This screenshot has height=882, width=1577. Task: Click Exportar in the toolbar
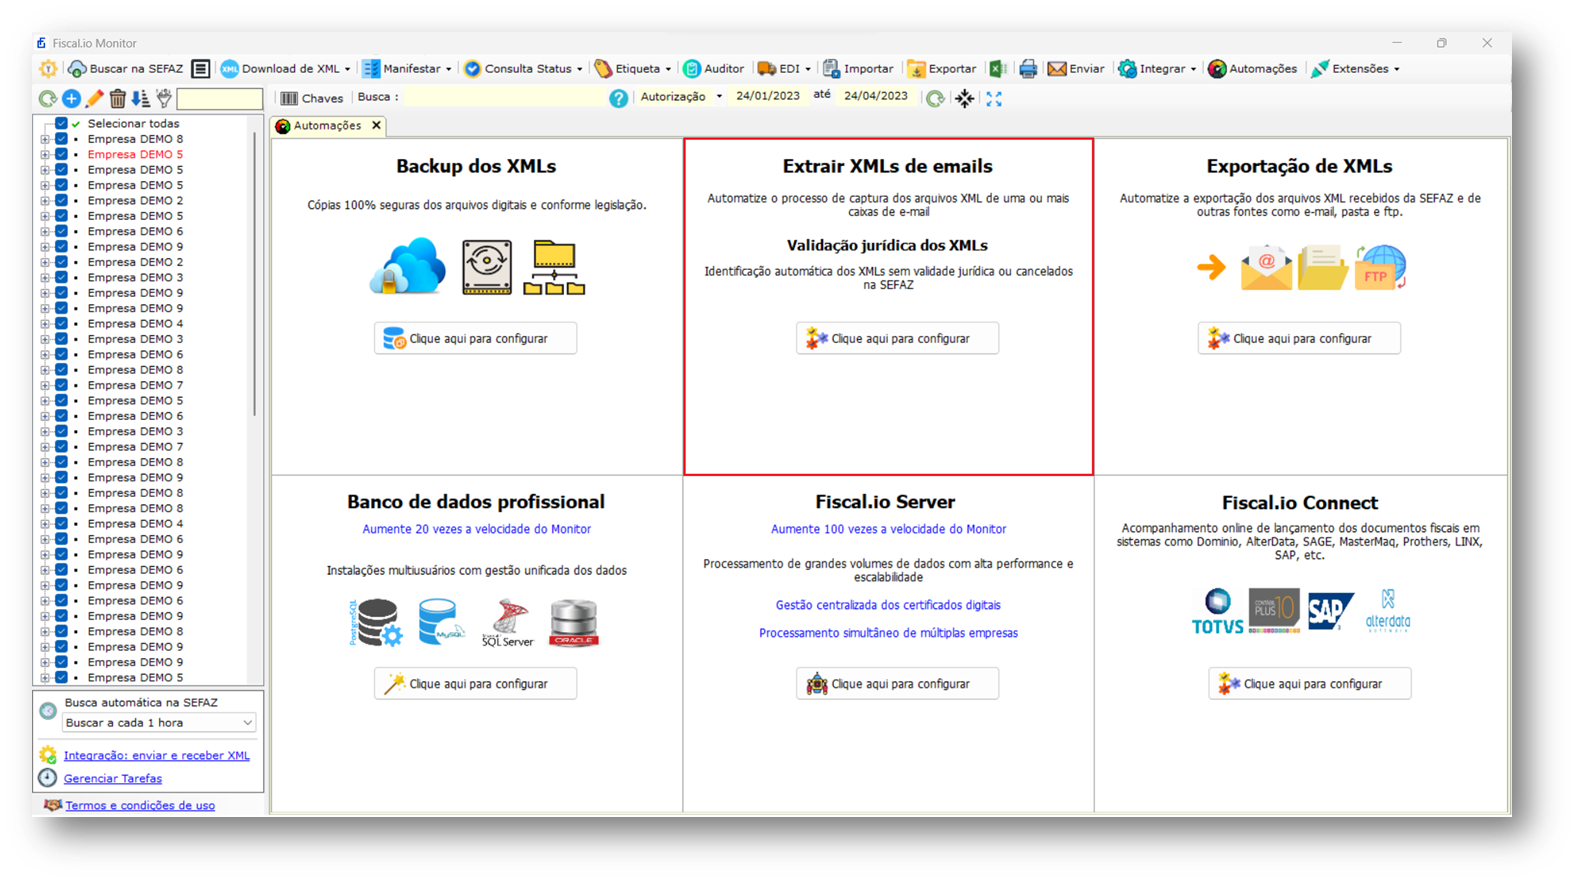[x=941, y=69]
